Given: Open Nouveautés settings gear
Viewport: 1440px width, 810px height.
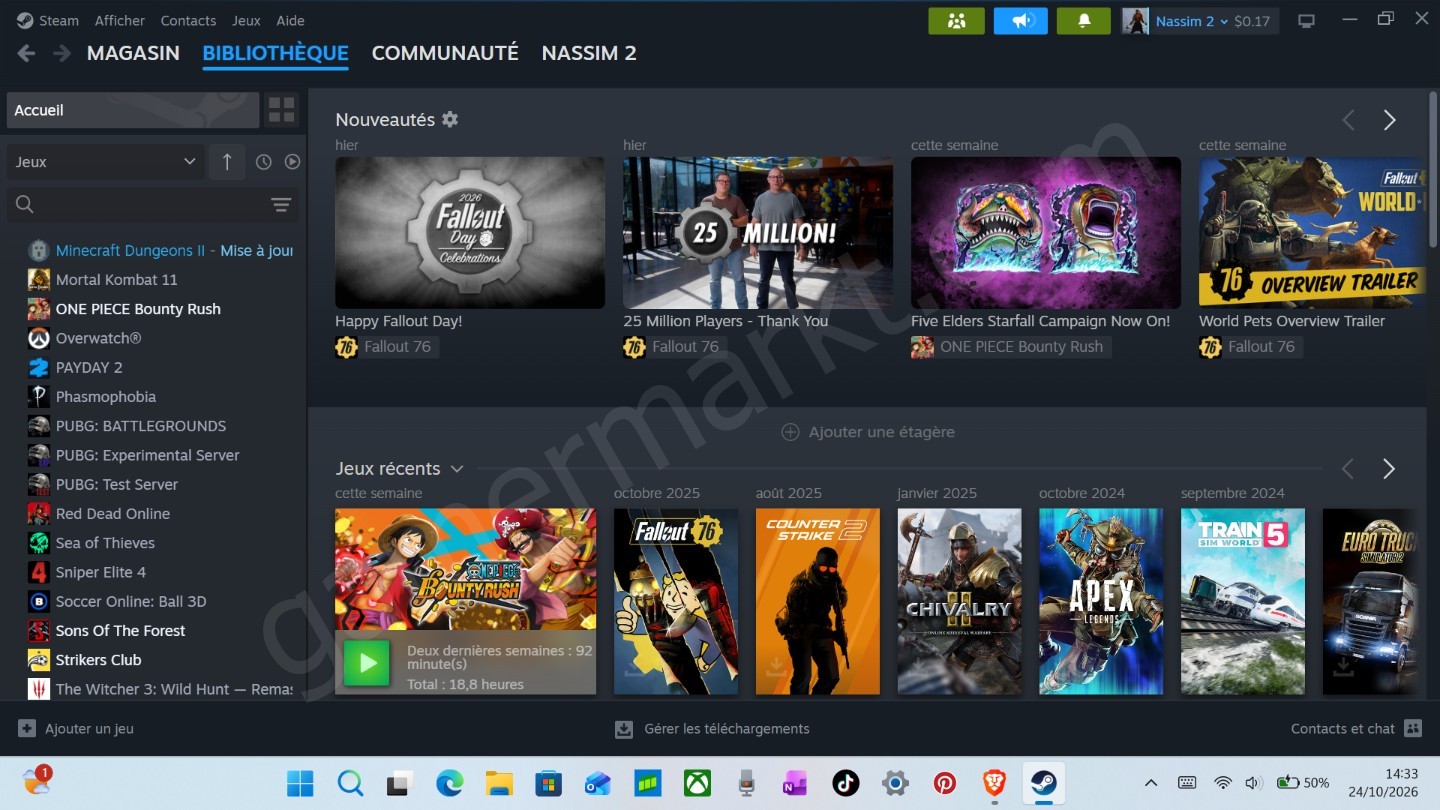Looking at the screenshot, I should (450, 119).
